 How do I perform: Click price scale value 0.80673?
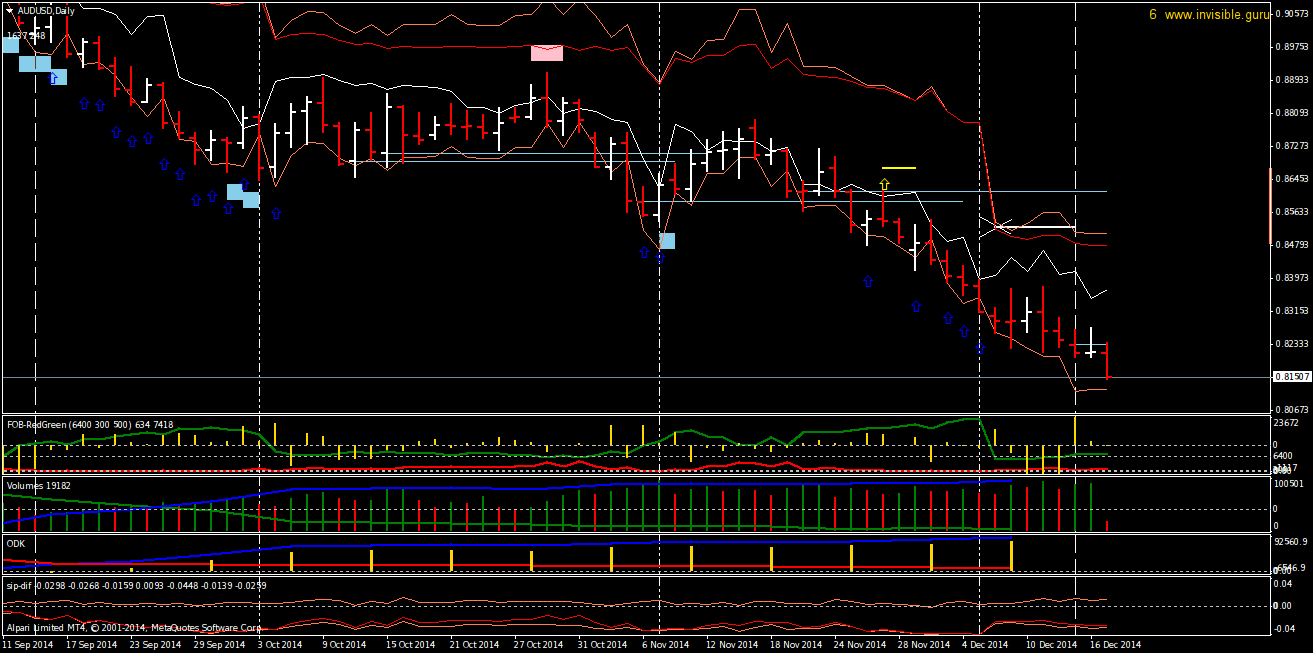click(1293, 410)
